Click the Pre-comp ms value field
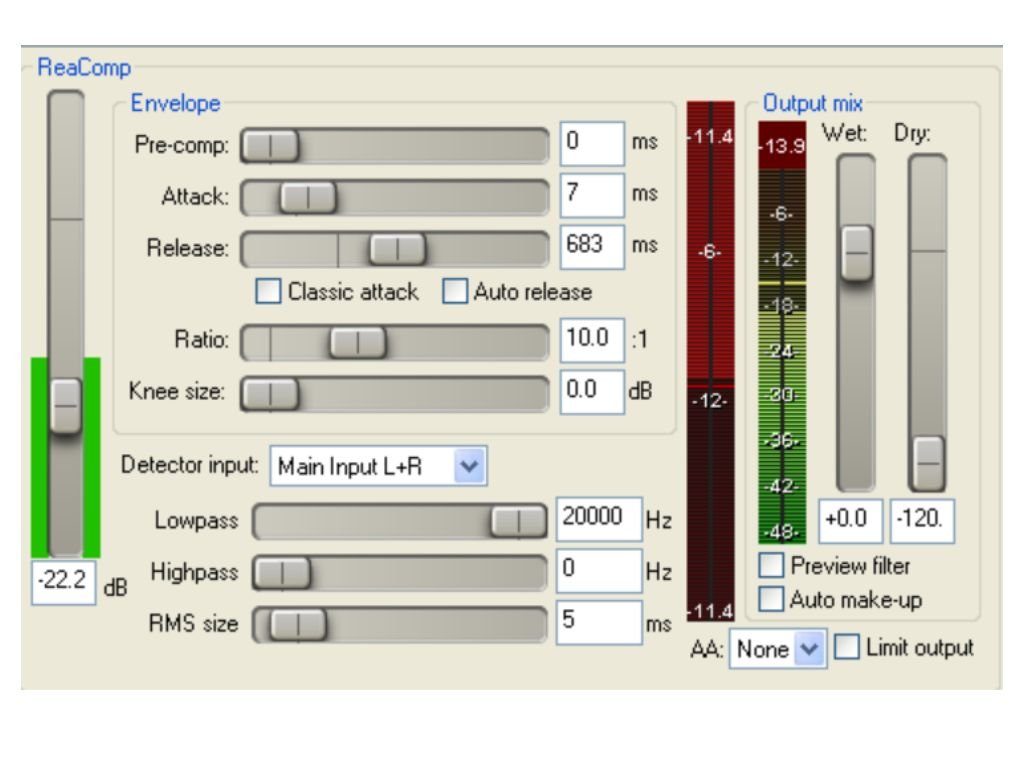 coord(592,143)
